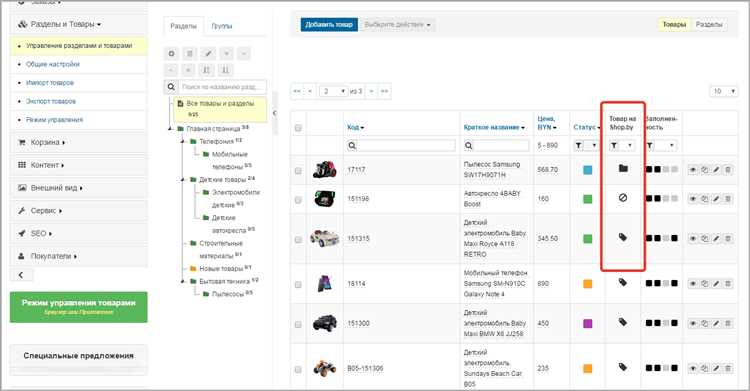Click the Добавить товар button

point(329,24)
